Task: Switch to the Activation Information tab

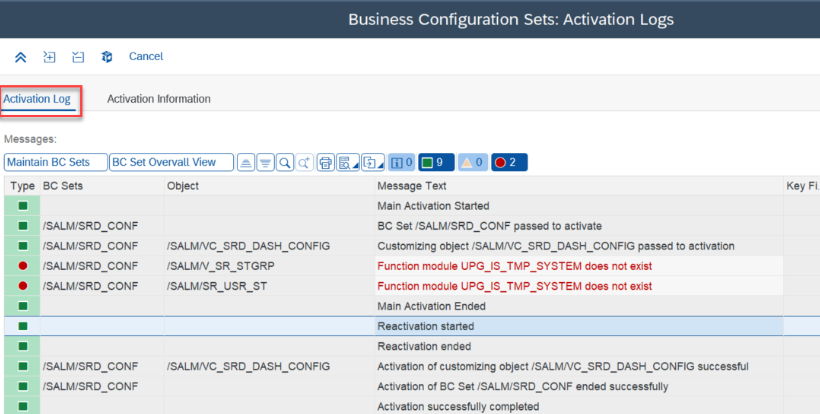Action: point(159,99)
